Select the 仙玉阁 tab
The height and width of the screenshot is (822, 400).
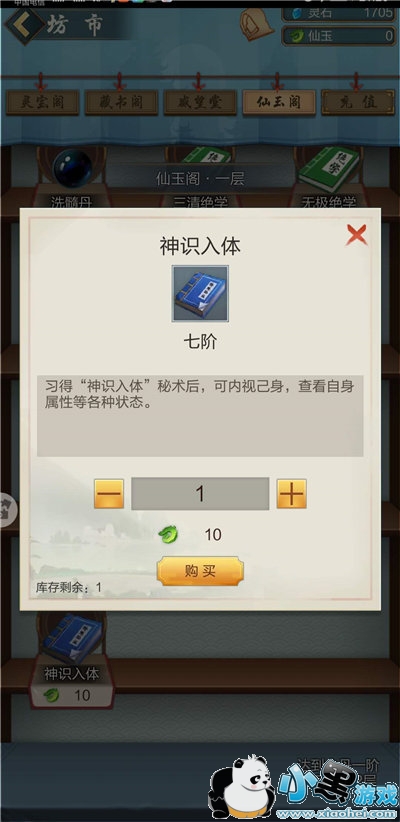(x=279, y=102)
